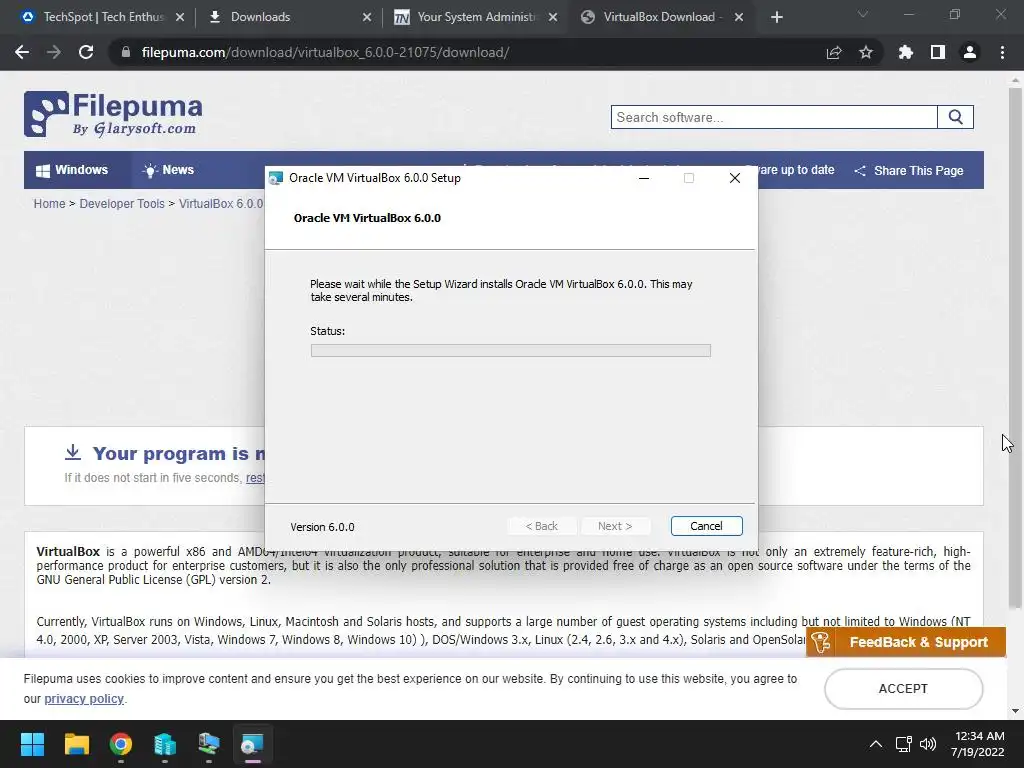The image size is (1024, 768).
Task: Go to the Home breadcrumb
Action: pyautogui.click(x=50, y=204)
